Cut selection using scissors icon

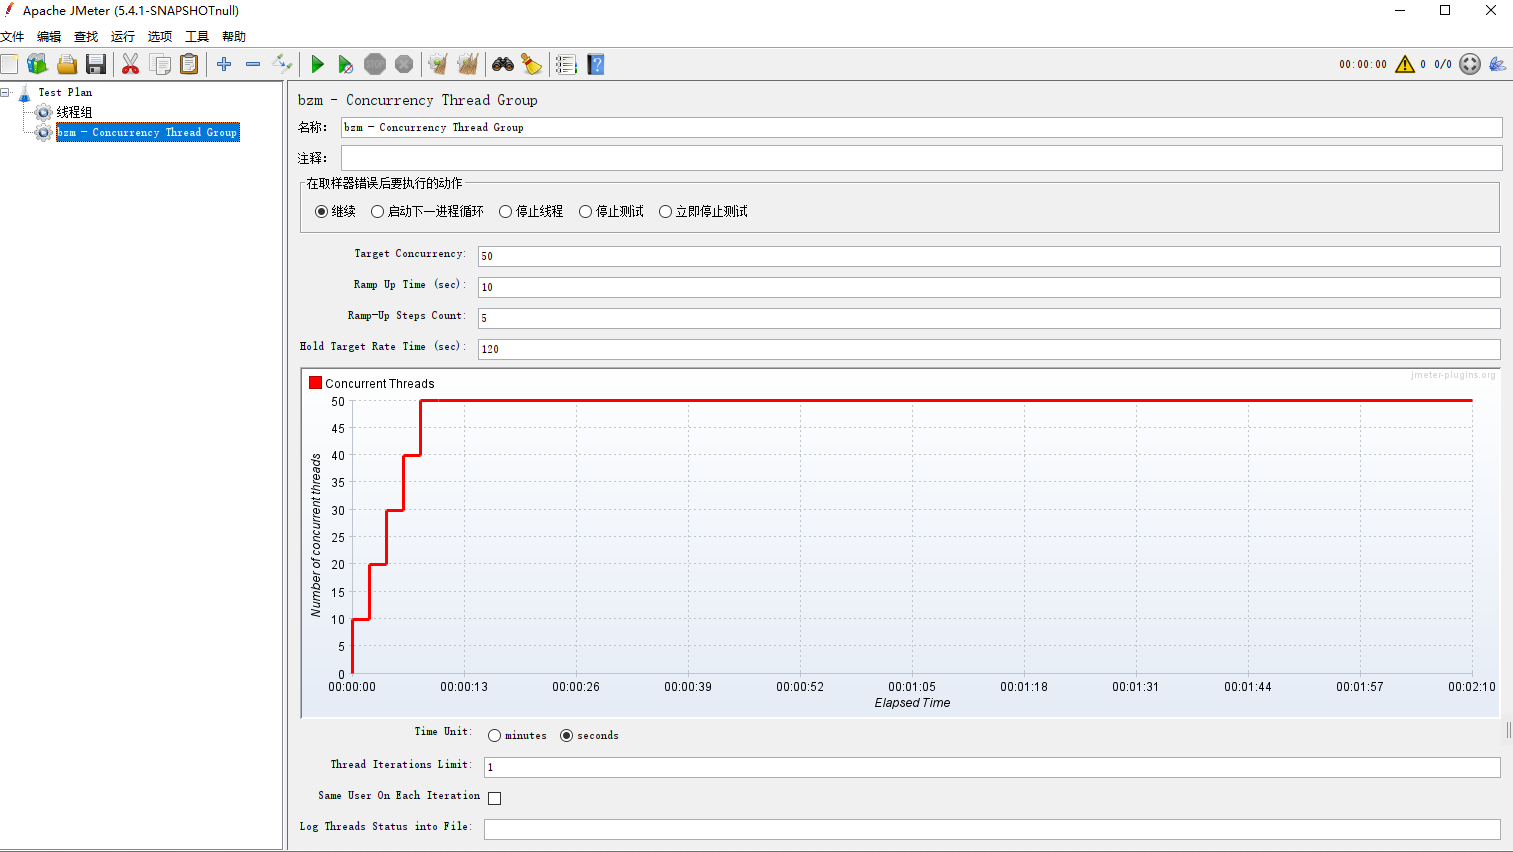click(x=130, y=65)
